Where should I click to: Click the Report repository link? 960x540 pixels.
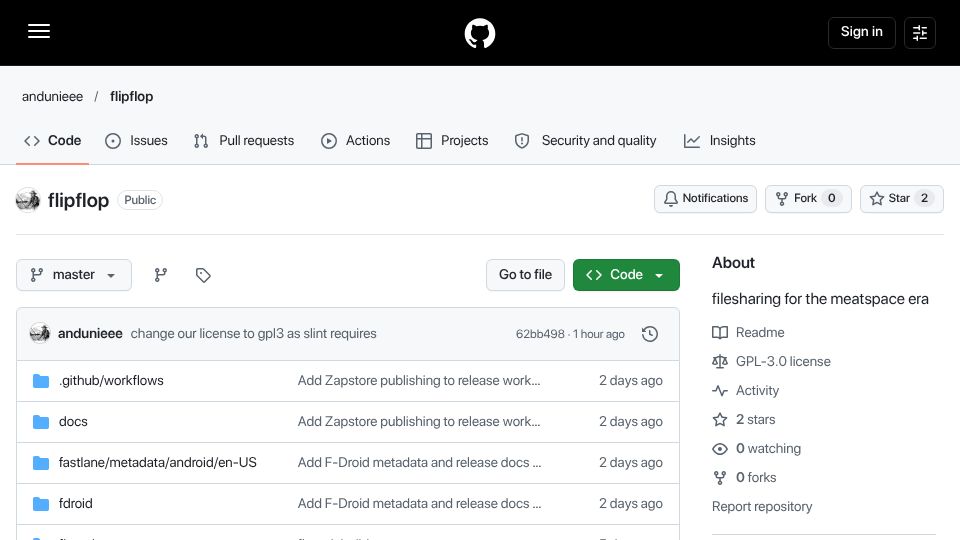tap(762, 507)
